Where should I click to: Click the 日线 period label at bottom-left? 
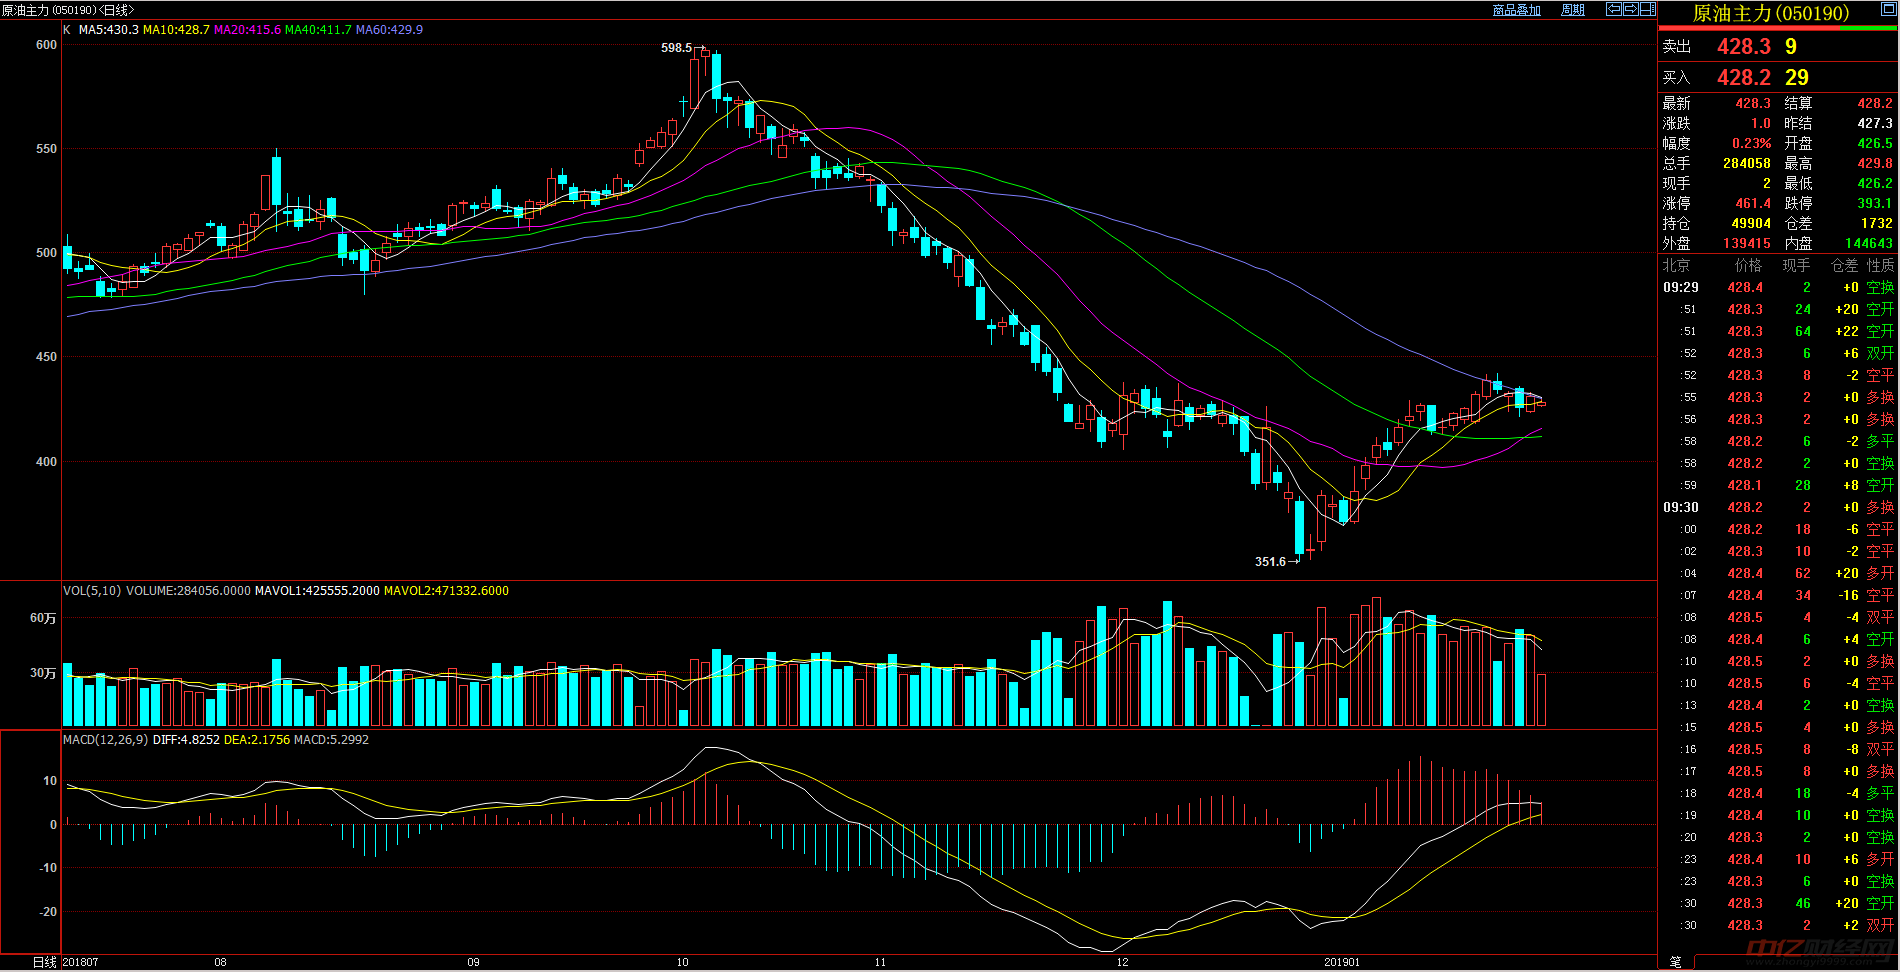coord(45,962)
